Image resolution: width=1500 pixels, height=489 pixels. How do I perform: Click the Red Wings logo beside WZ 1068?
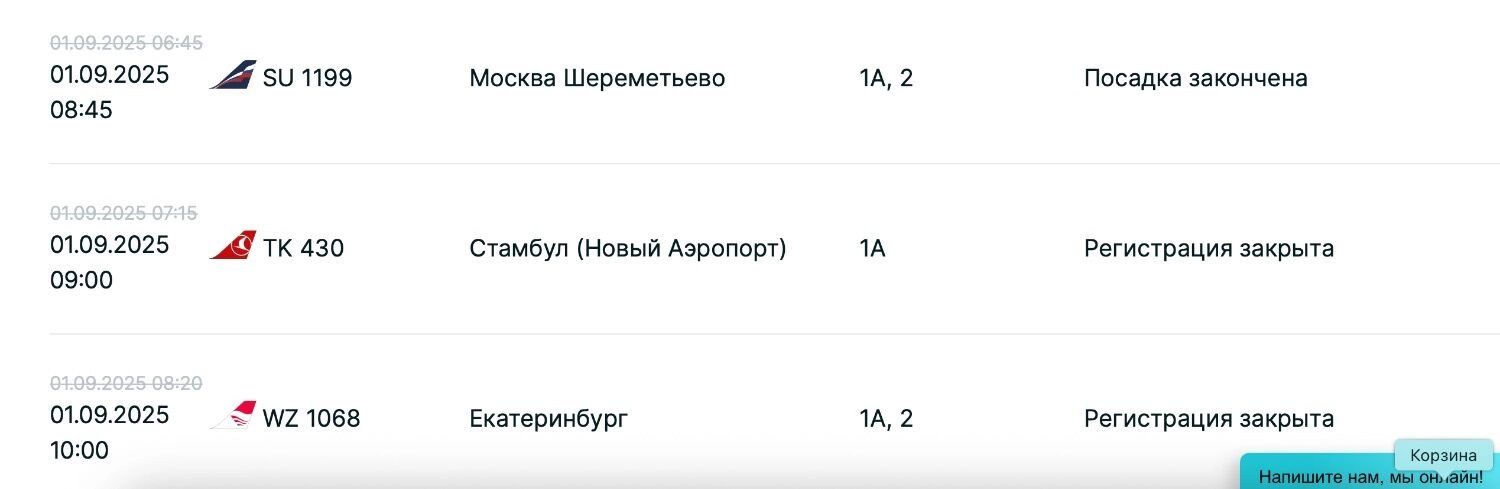coord(232,416)
